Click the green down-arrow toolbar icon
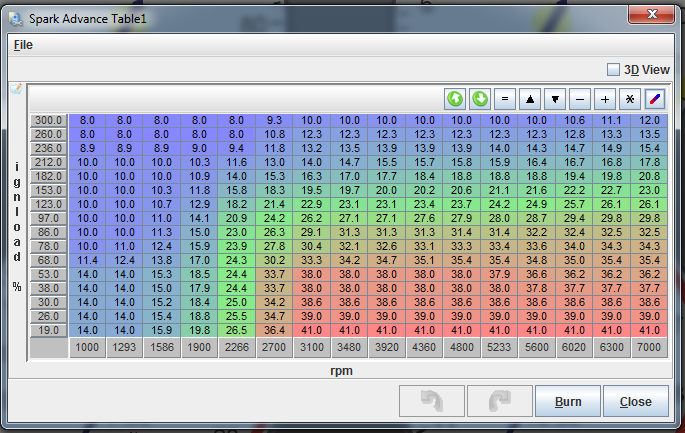685x433 pixels. [480, 99]
